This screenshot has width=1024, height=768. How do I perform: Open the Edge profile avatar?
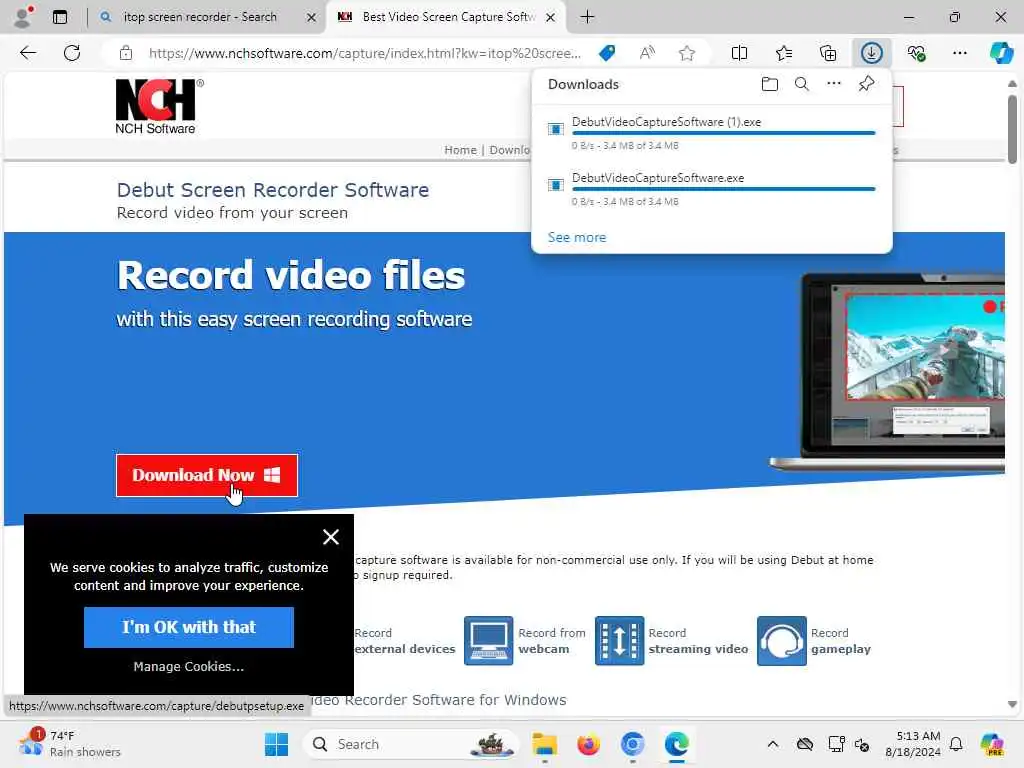23,17
